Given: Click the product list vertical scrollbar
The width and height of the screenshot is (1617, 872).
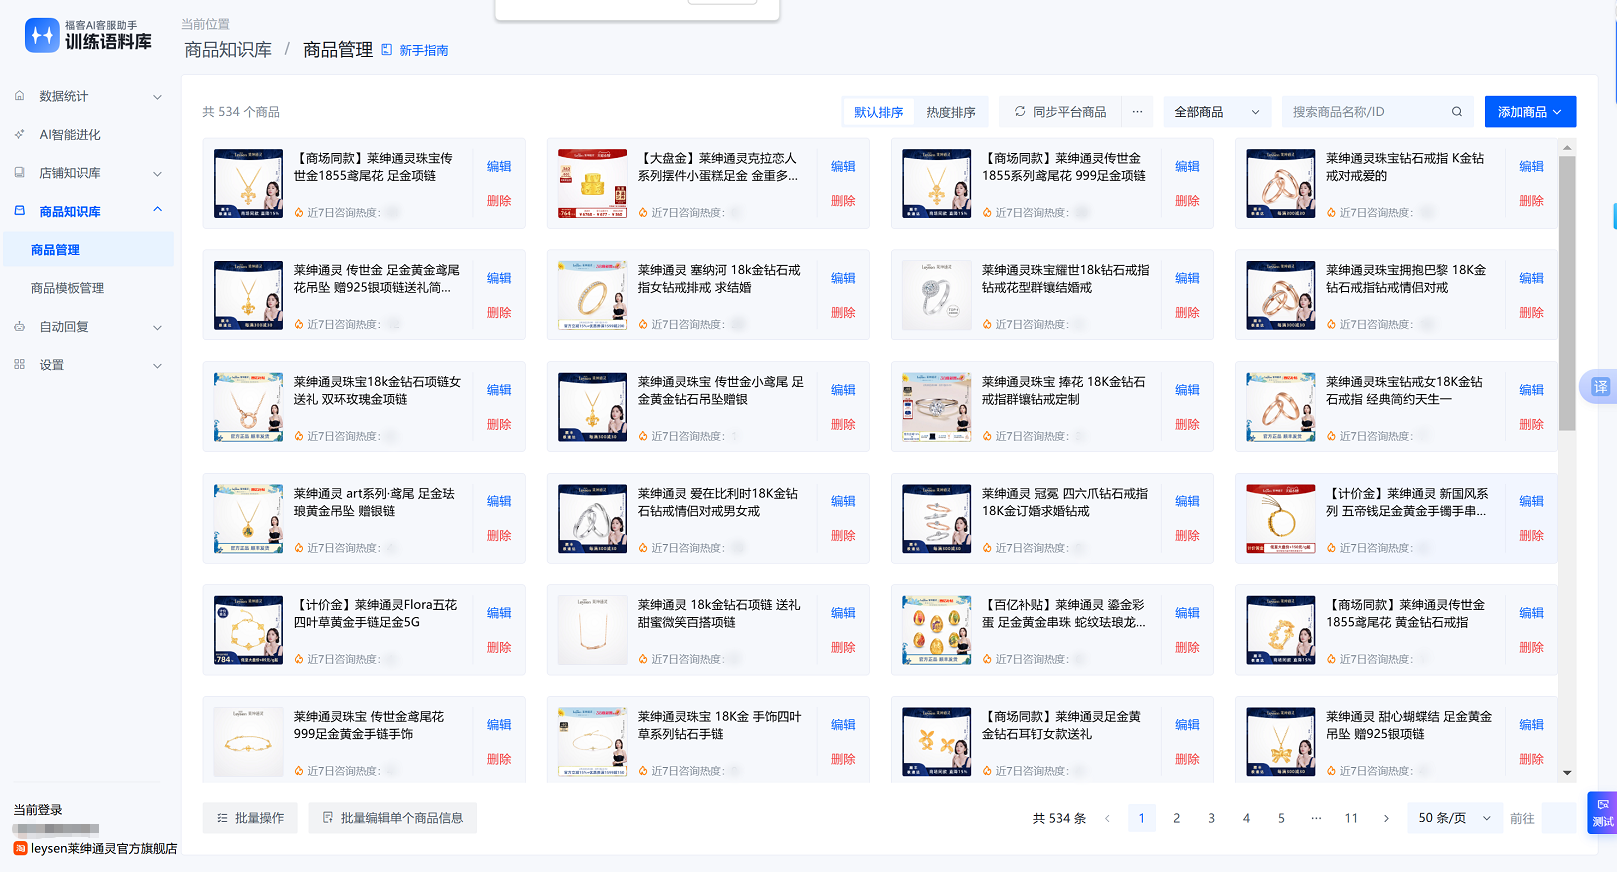Looking at the screenshot, I should click(x=1567, y=293).
